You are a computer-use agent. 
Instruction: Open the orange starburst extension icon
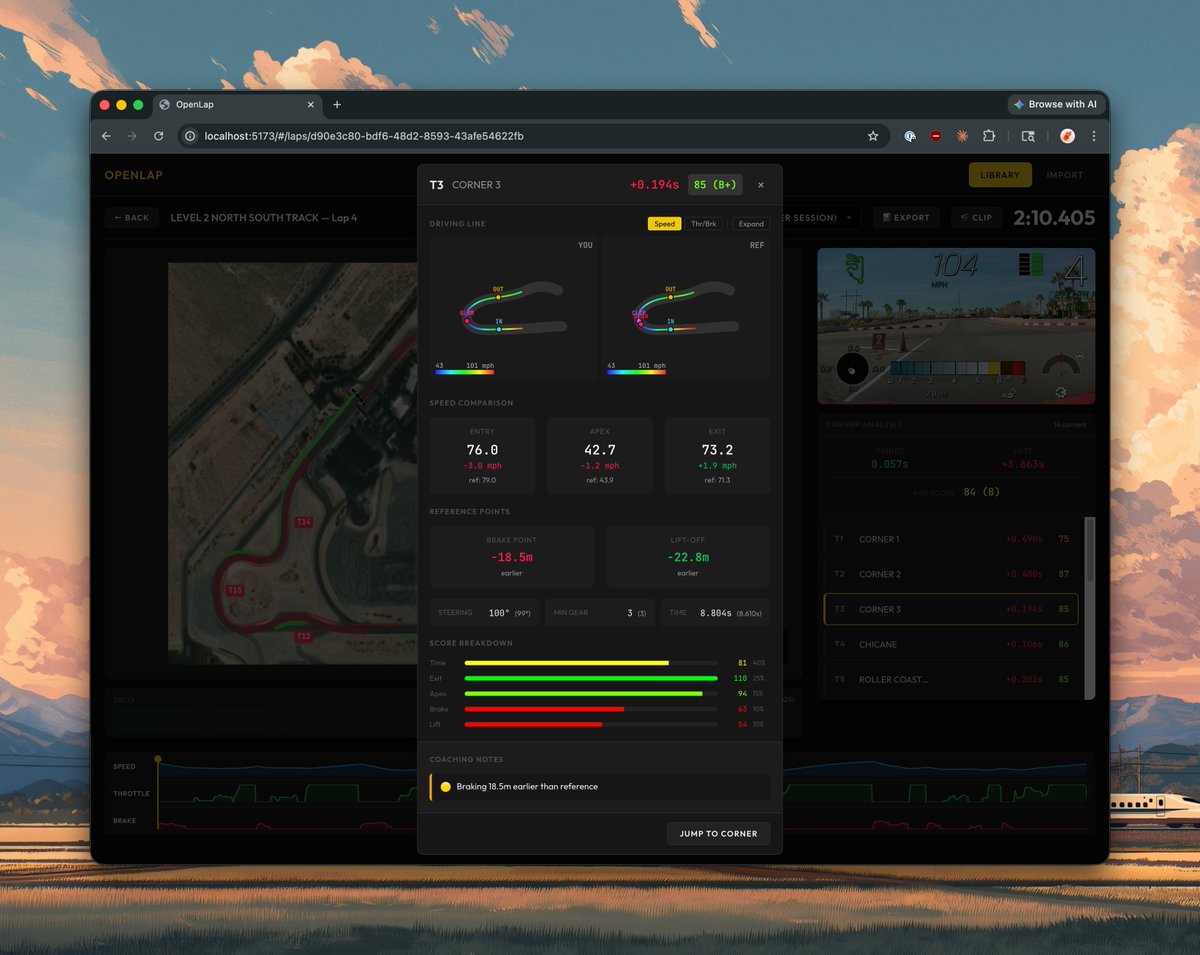961,136
